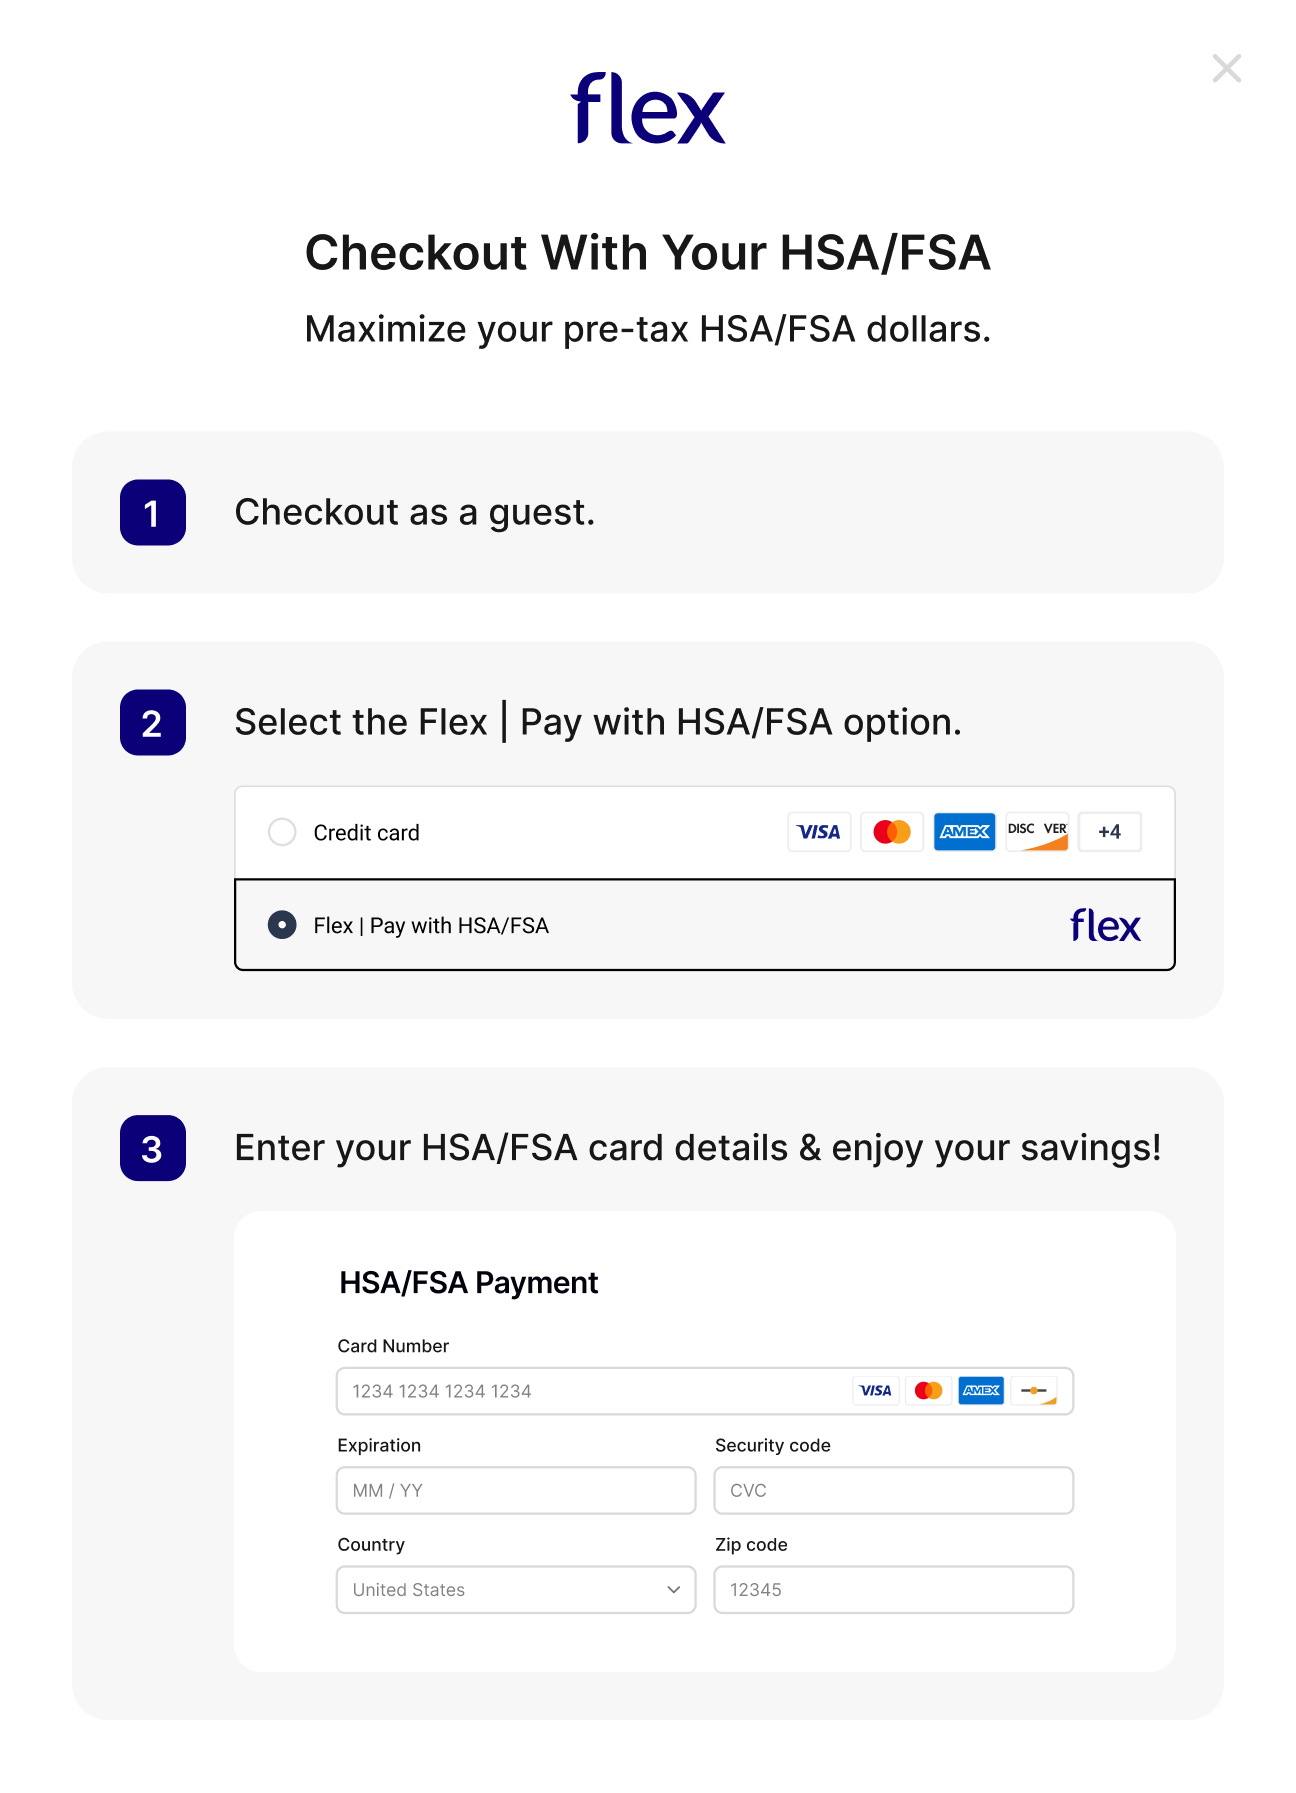Viewport: 1296px width, 1793px height.
Task: Click the Discover icon in Credit card row
Action: click(x=1037, y=832)
